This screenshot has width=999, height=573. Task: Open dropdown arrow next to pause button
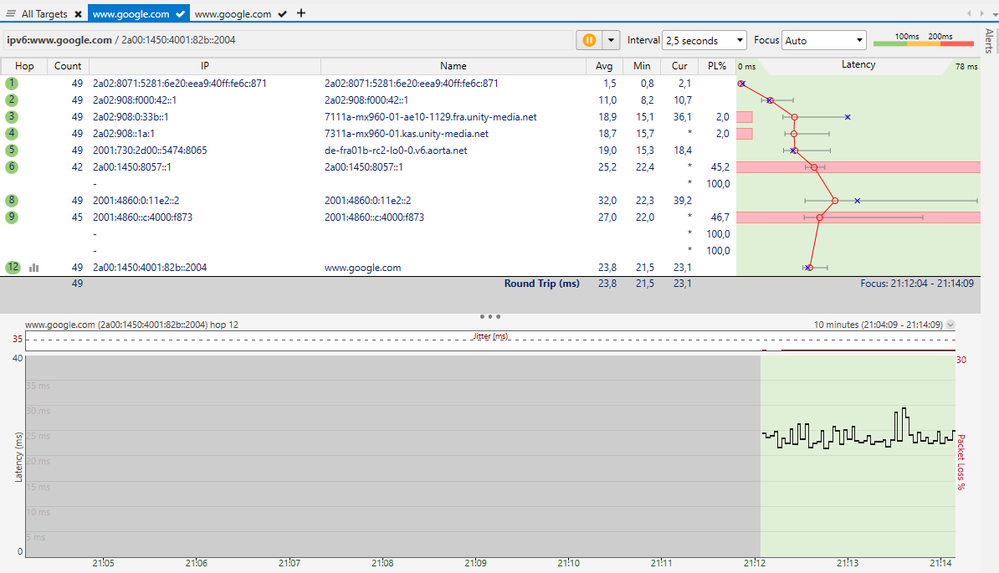(x=610, y=40)
